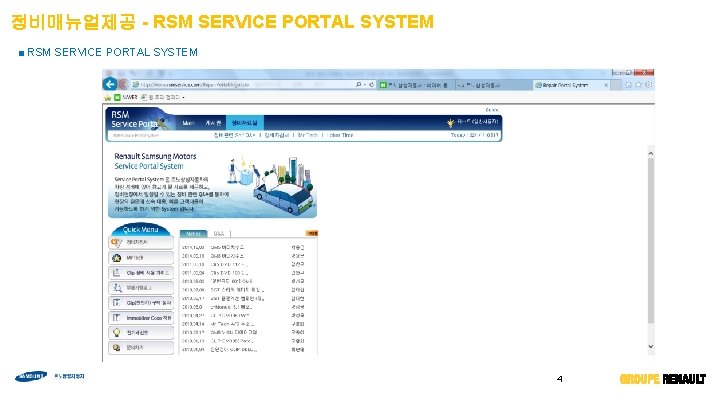Open the browser favorites star icon
This screenshot has width=720, height=405.
(638, 84)
